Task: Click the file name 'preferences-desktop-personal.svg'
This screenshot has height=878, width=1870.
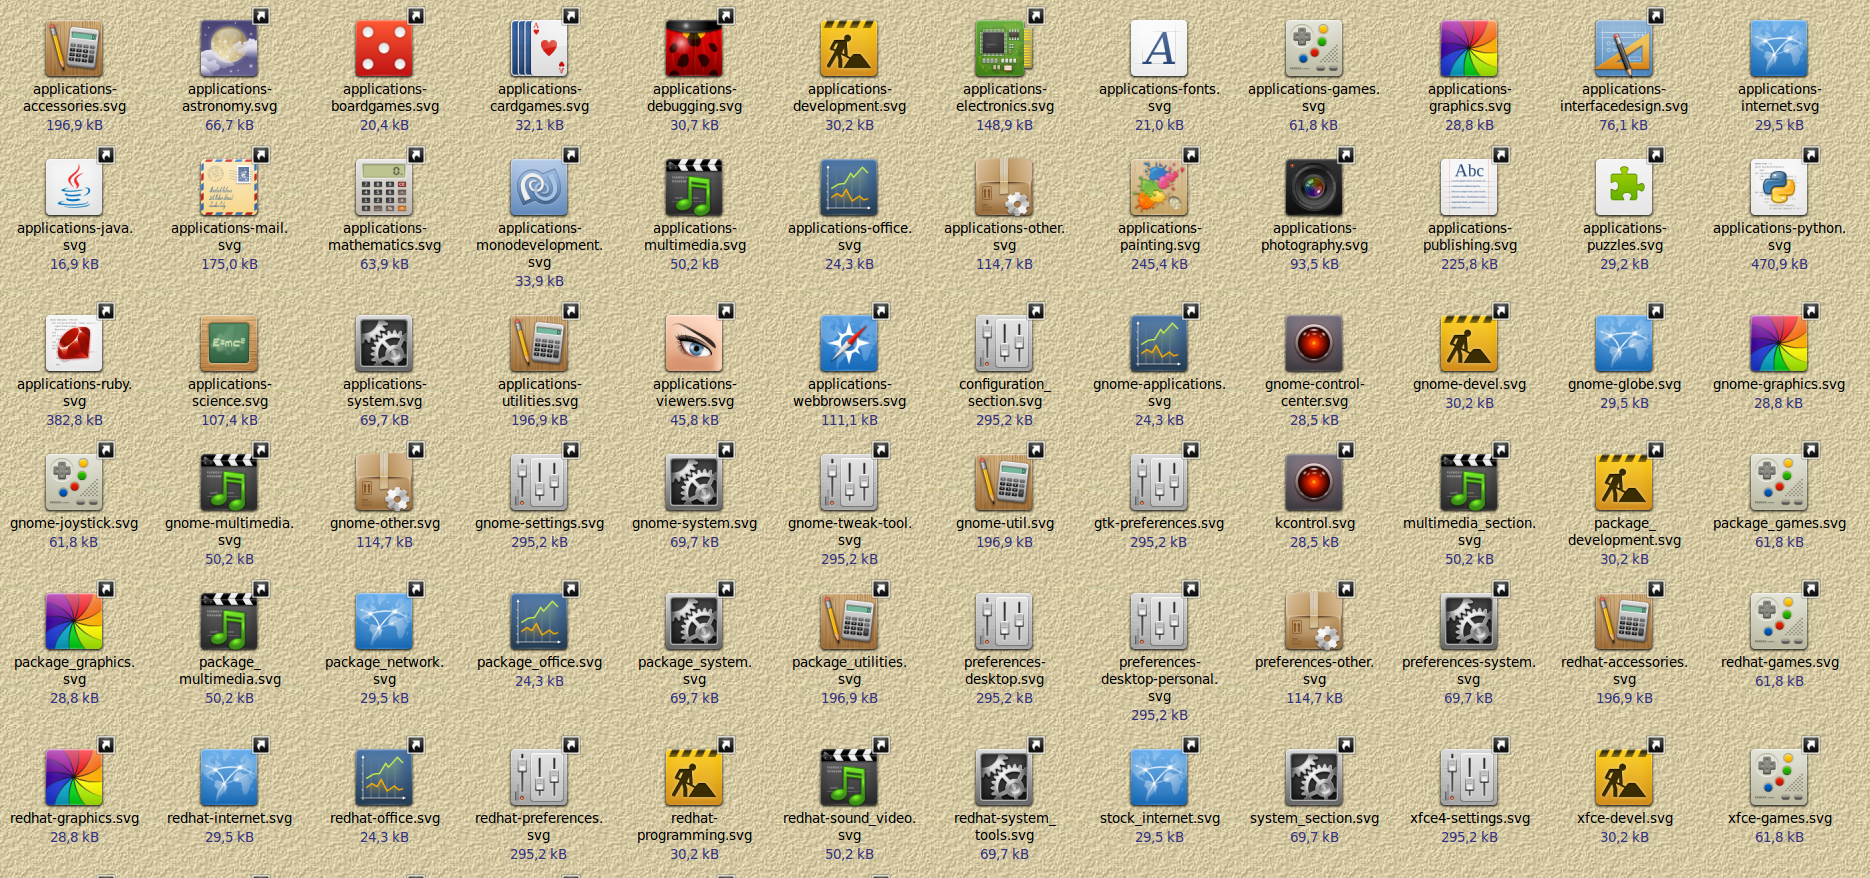Action: pyautogui.click(x=1159, y=679)
